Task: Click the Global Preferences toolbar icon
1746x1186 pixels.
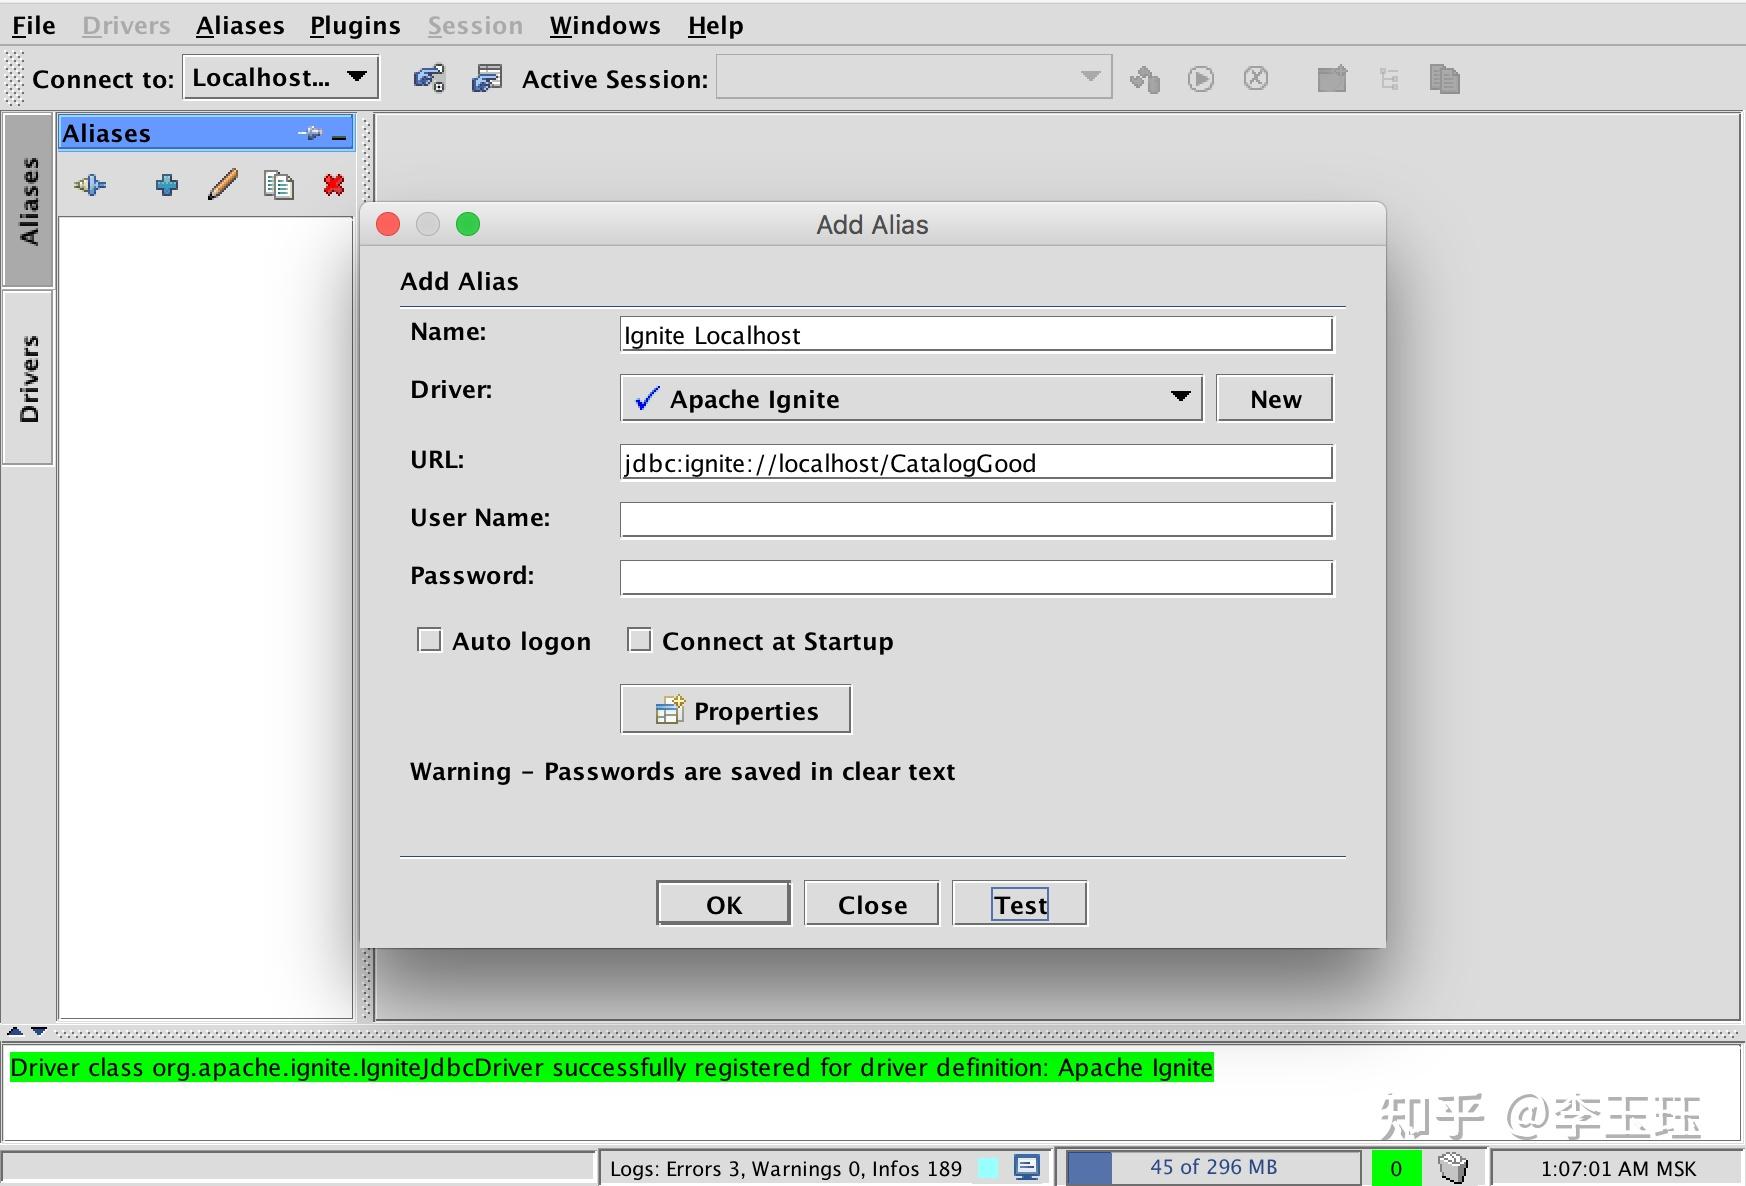Action: (x=429, y=78)
